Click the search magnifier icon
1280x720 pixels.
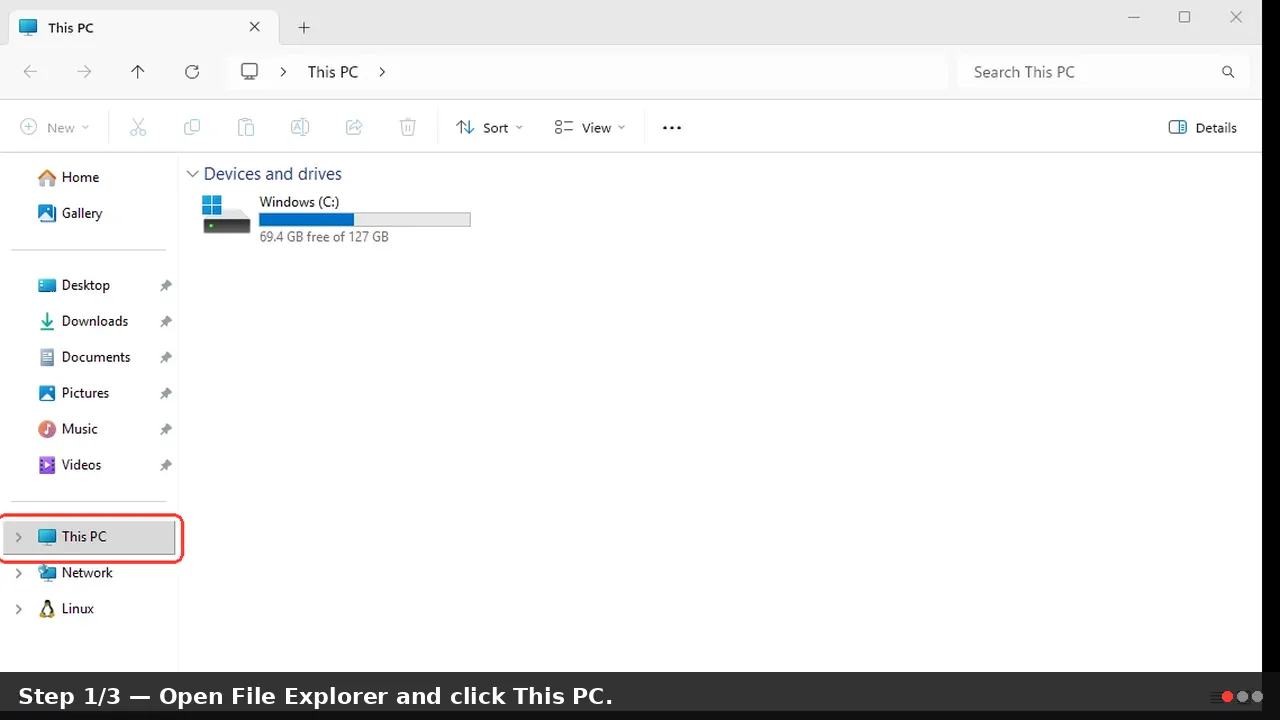click(1228, 72)
